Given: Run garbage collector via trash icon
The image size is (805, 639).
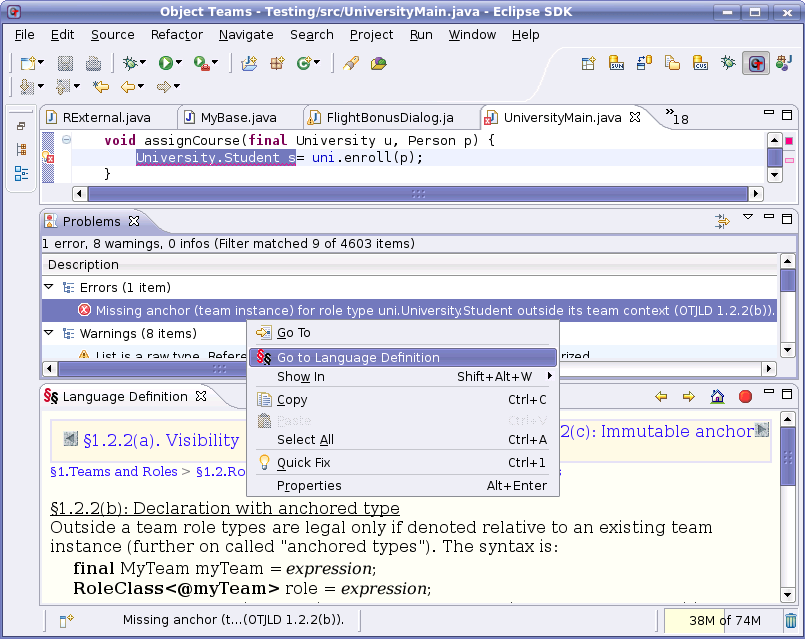Looking at the screenshot, I should point(791,621).
